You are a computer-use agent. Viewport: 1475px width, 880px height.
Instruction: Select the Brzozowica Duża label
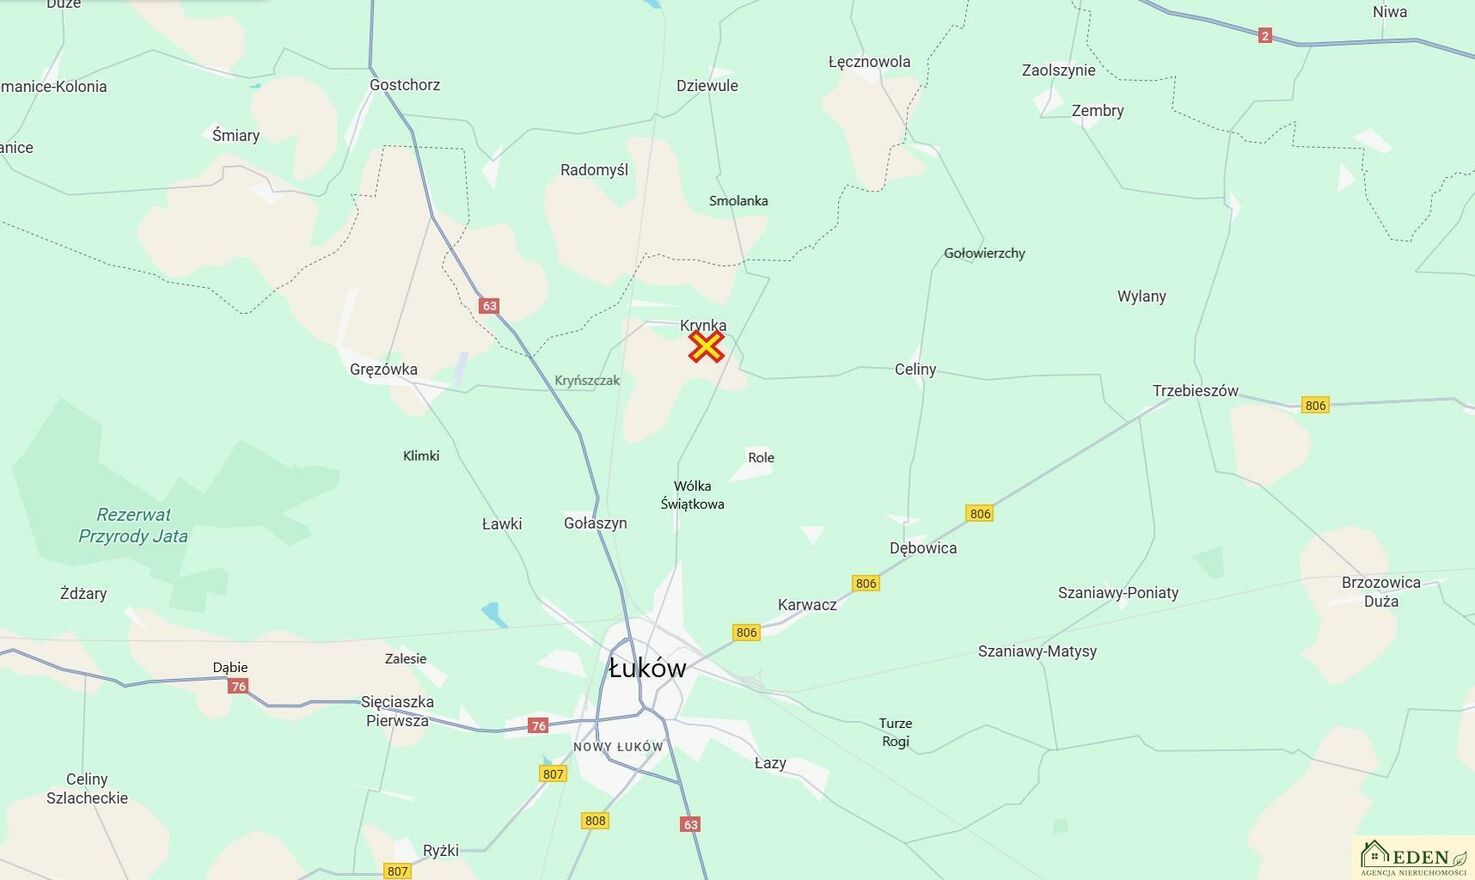[x=1381, y=592]
